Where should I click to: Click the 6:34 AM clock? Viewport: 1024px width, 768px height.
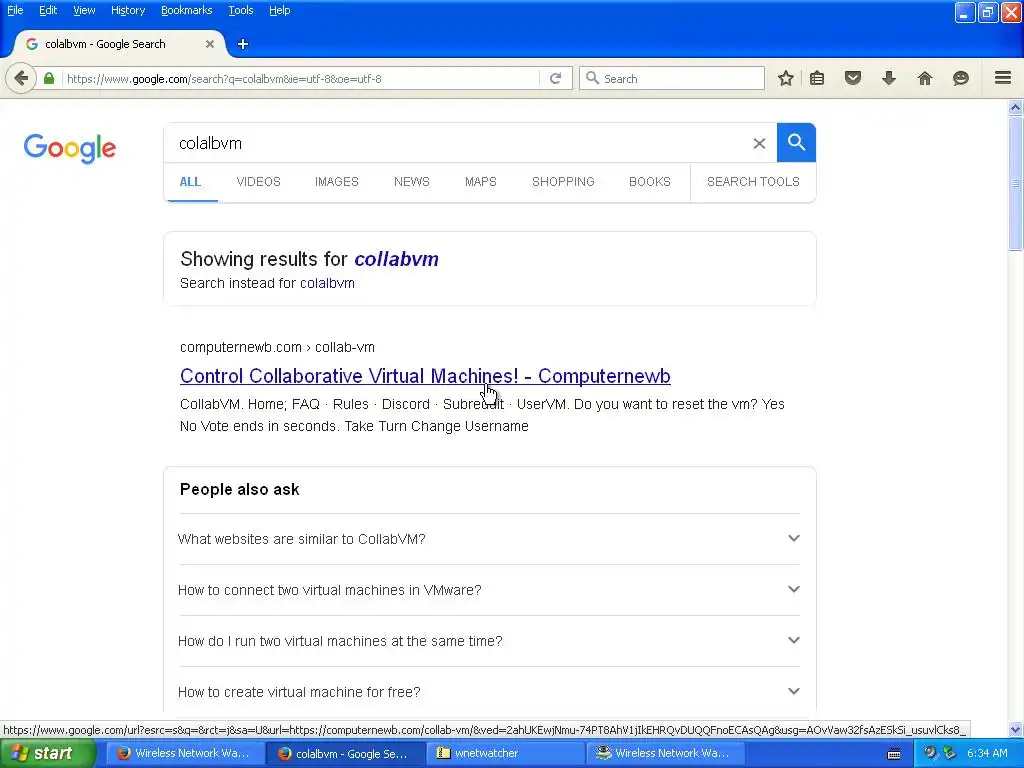pyautogui.click(x=987, y=753)
